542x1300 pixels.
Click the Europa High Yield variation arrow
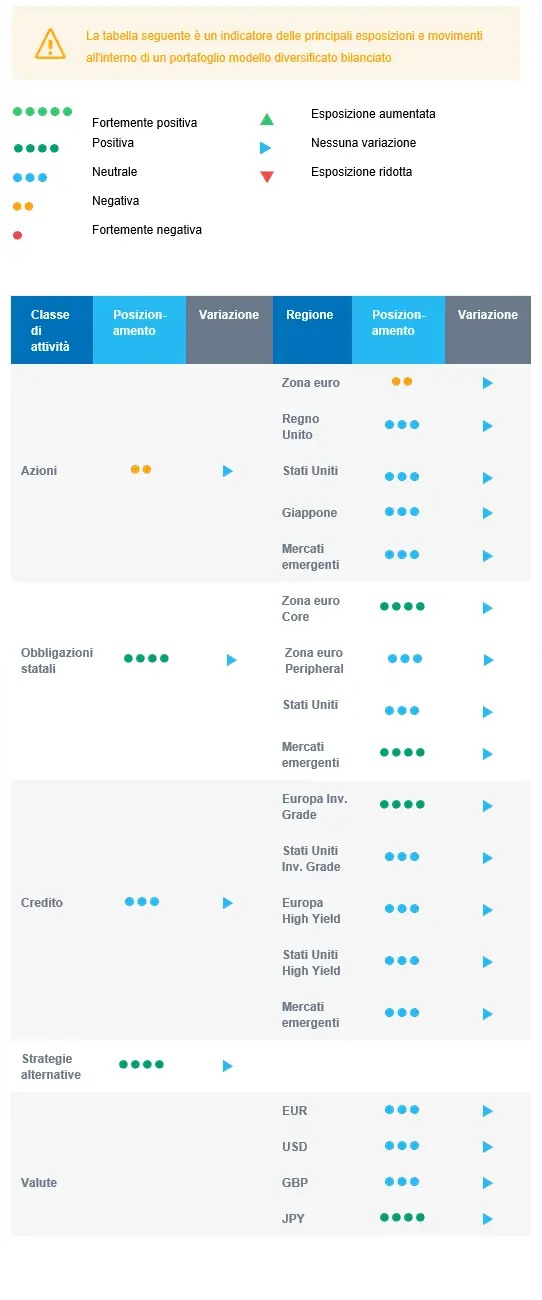pyautogui.click(x=488, y=910)
